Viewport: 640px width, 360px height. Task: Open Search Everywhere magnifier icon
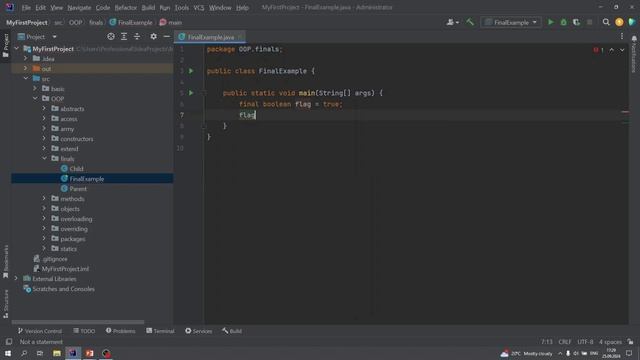click(x=606, y=22)
